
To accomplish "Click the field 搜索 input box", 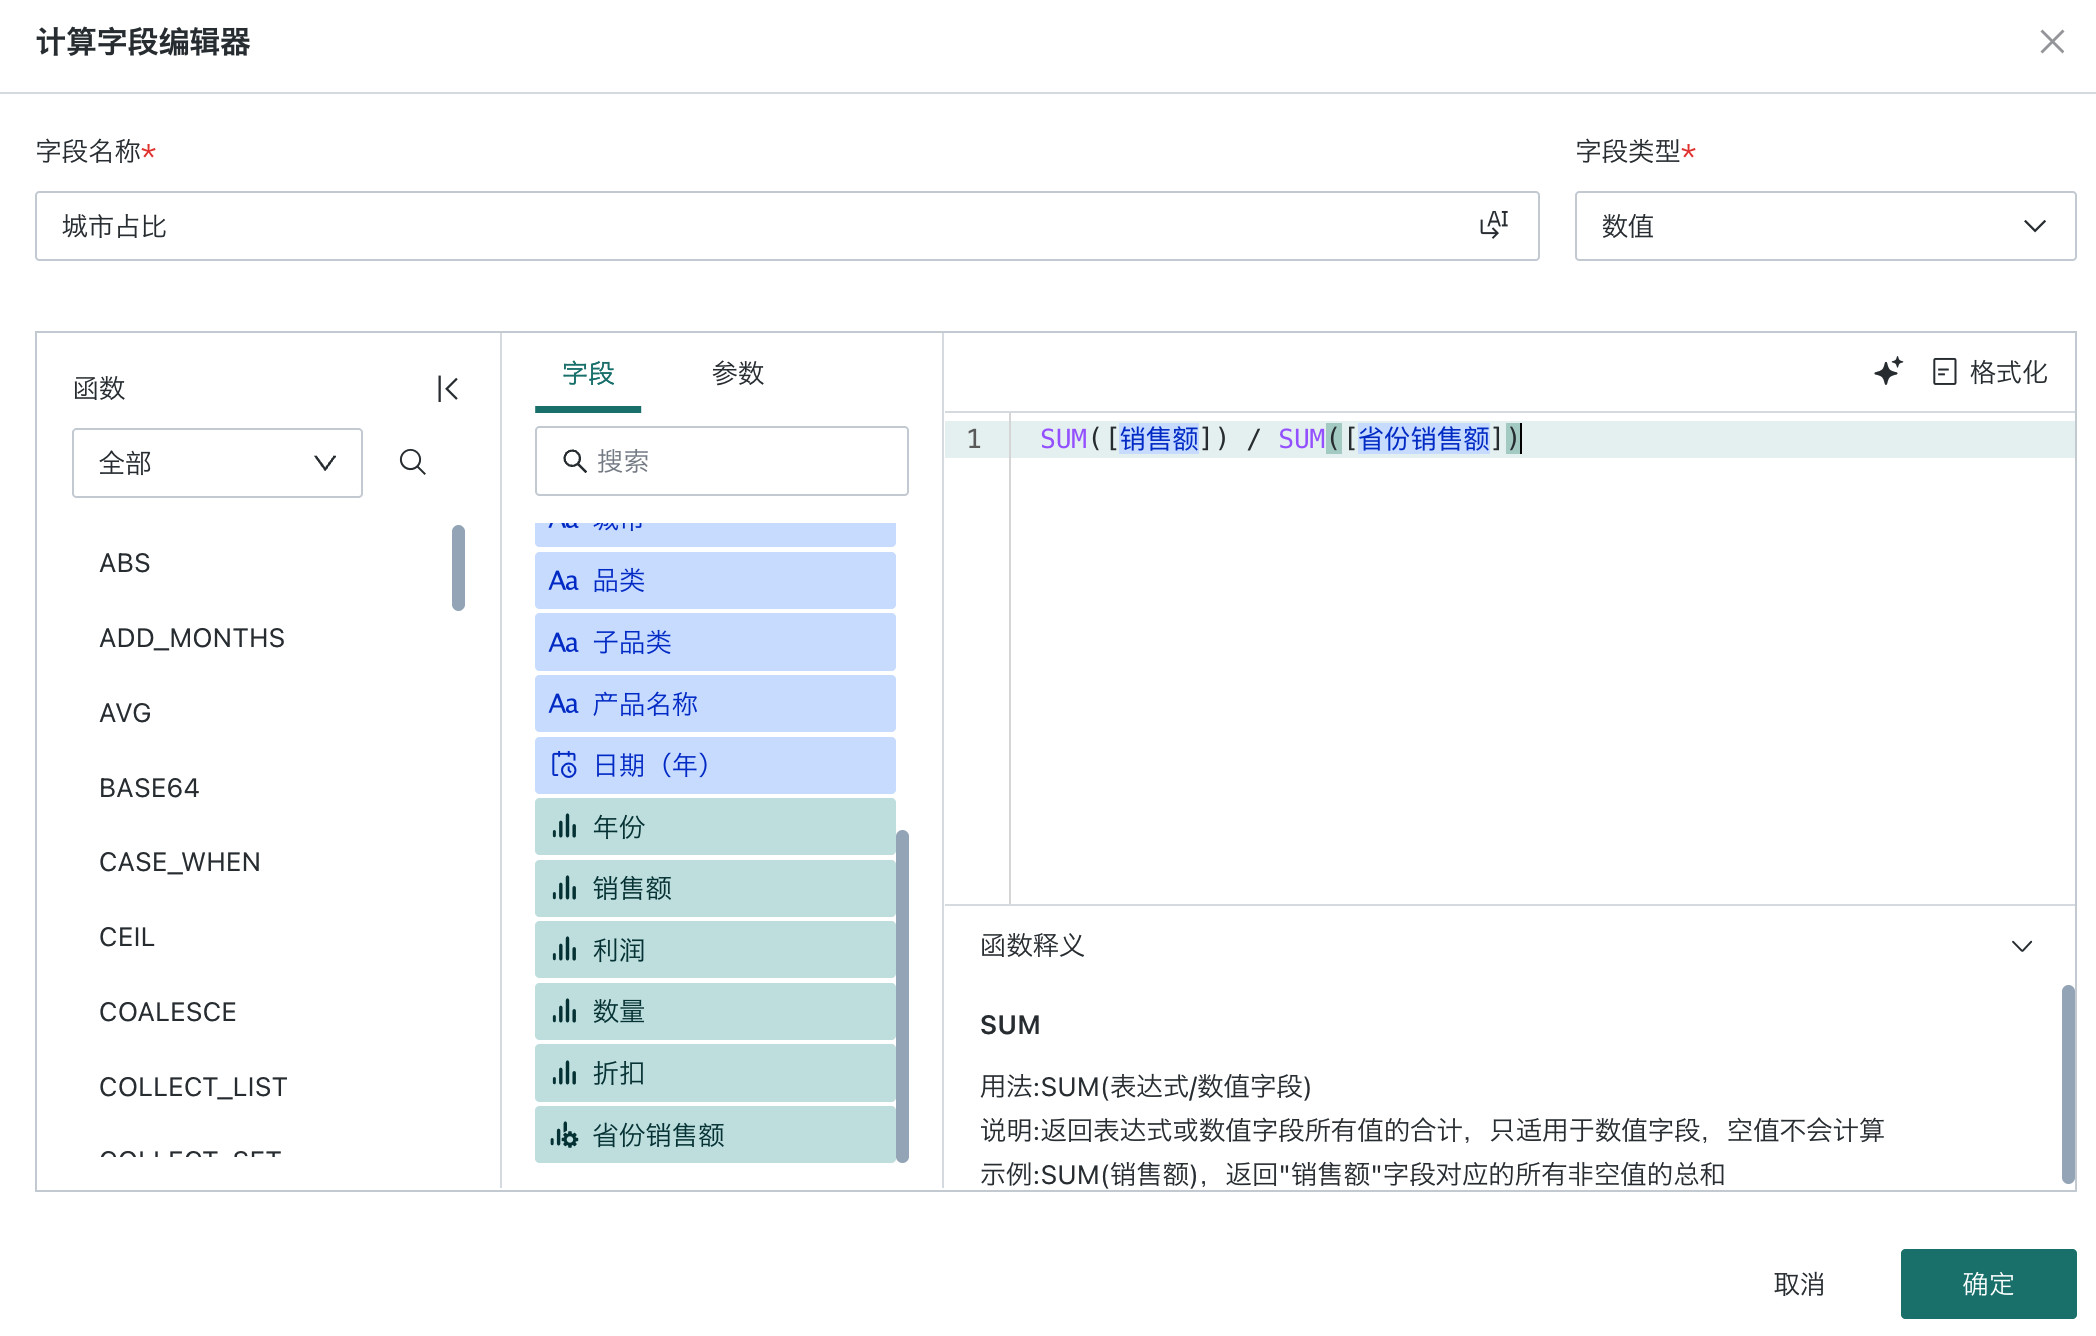I will pos(722,461).
